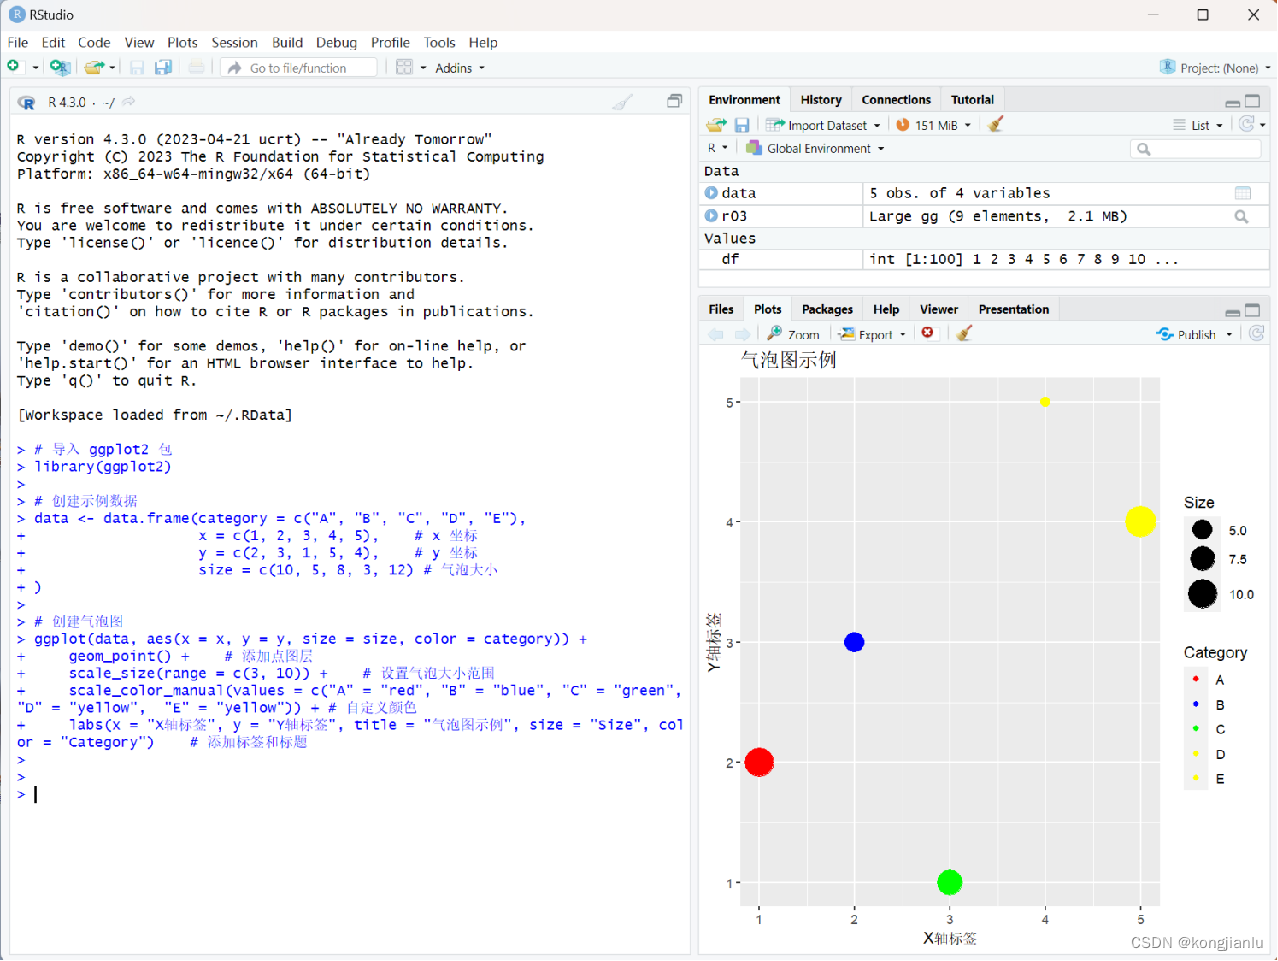The image size is (1278, 961).
Task: Click the workspace panes layout icon
Action: point(404,67)
